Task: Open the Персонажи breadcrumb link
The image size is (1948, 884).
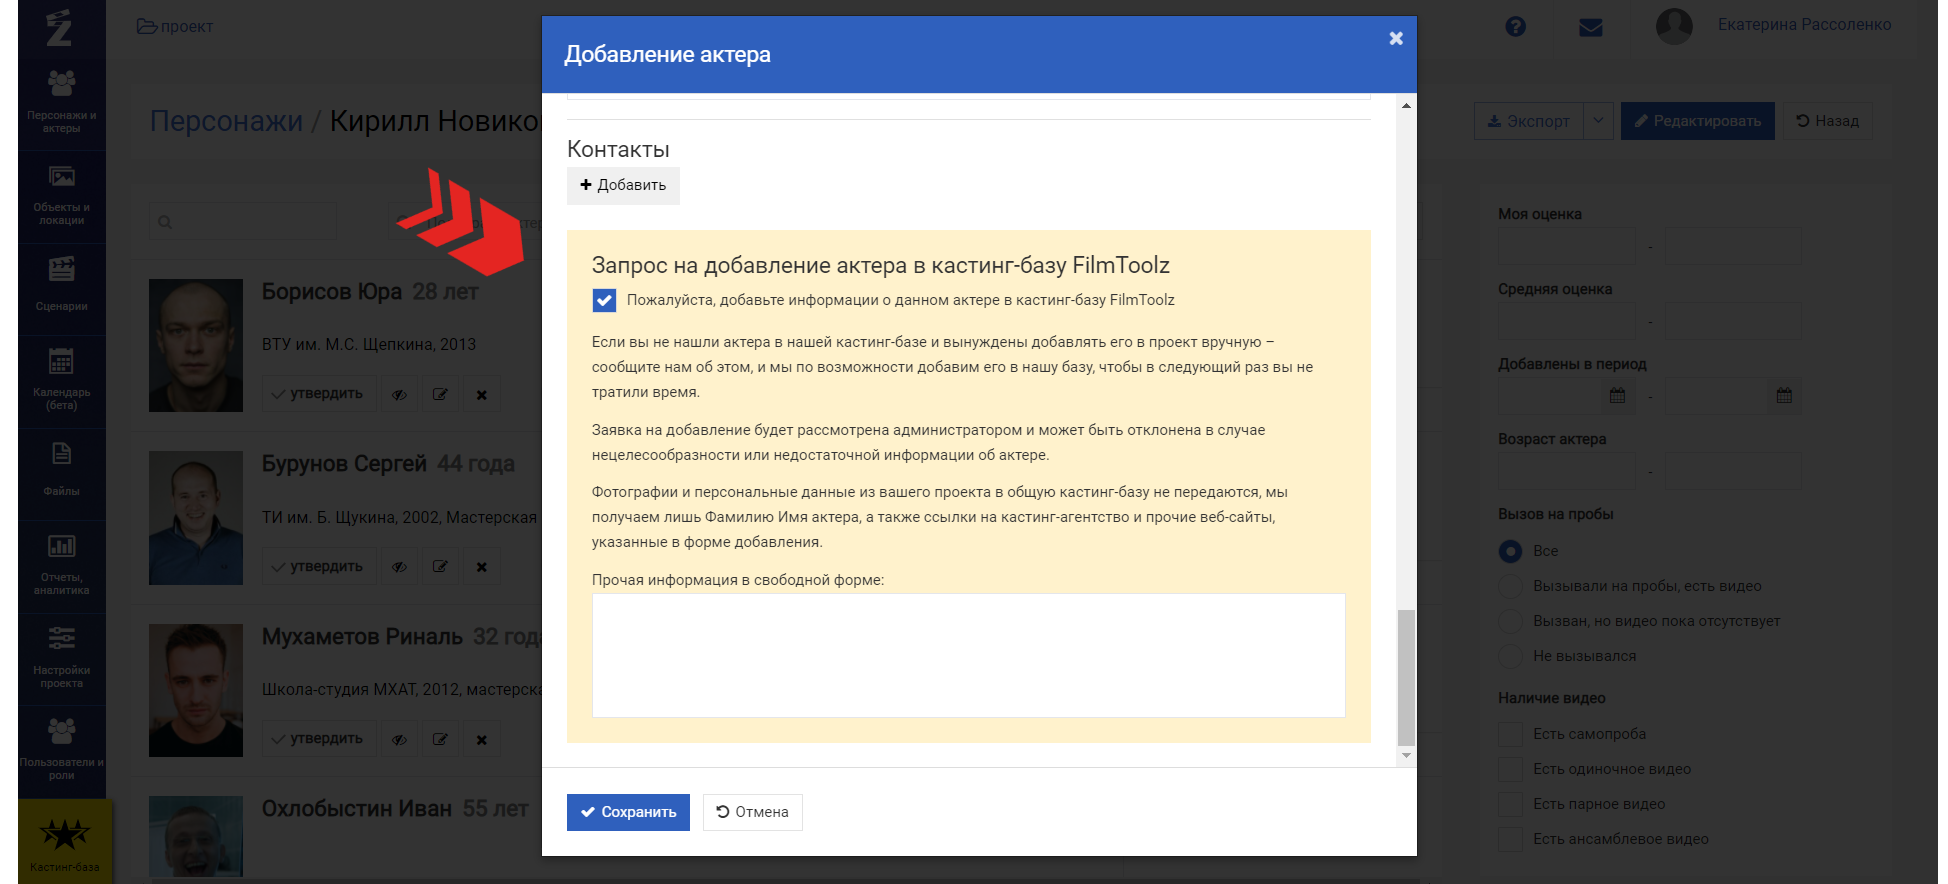Action: coord(226,121)
